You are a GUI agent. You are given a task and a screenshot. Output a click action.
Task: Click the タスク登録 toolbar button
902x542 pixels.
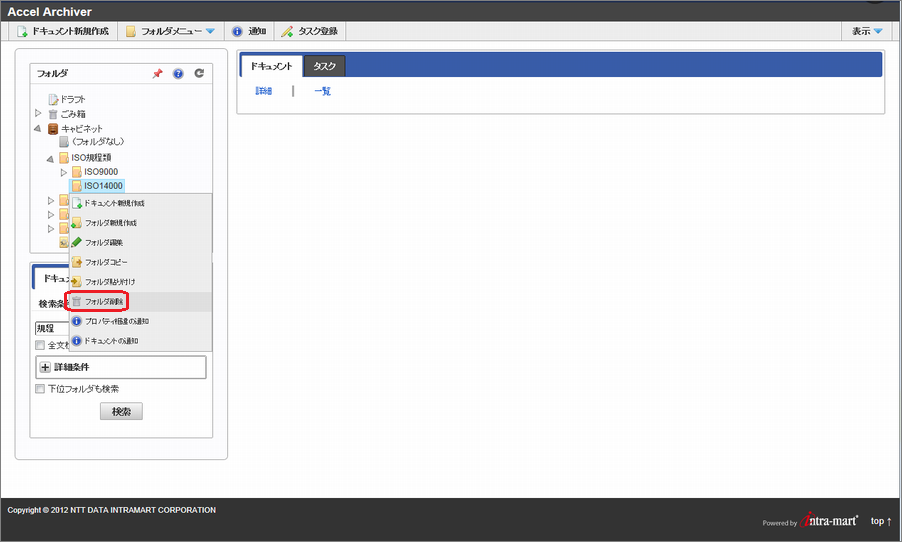(x=309, y=31)
